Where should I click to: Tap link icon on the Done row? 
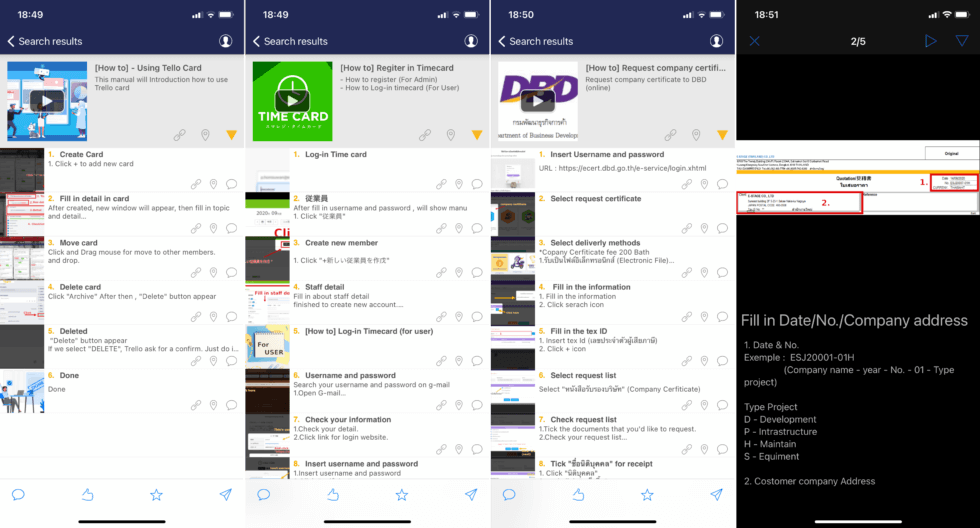[x=196, y=405]
